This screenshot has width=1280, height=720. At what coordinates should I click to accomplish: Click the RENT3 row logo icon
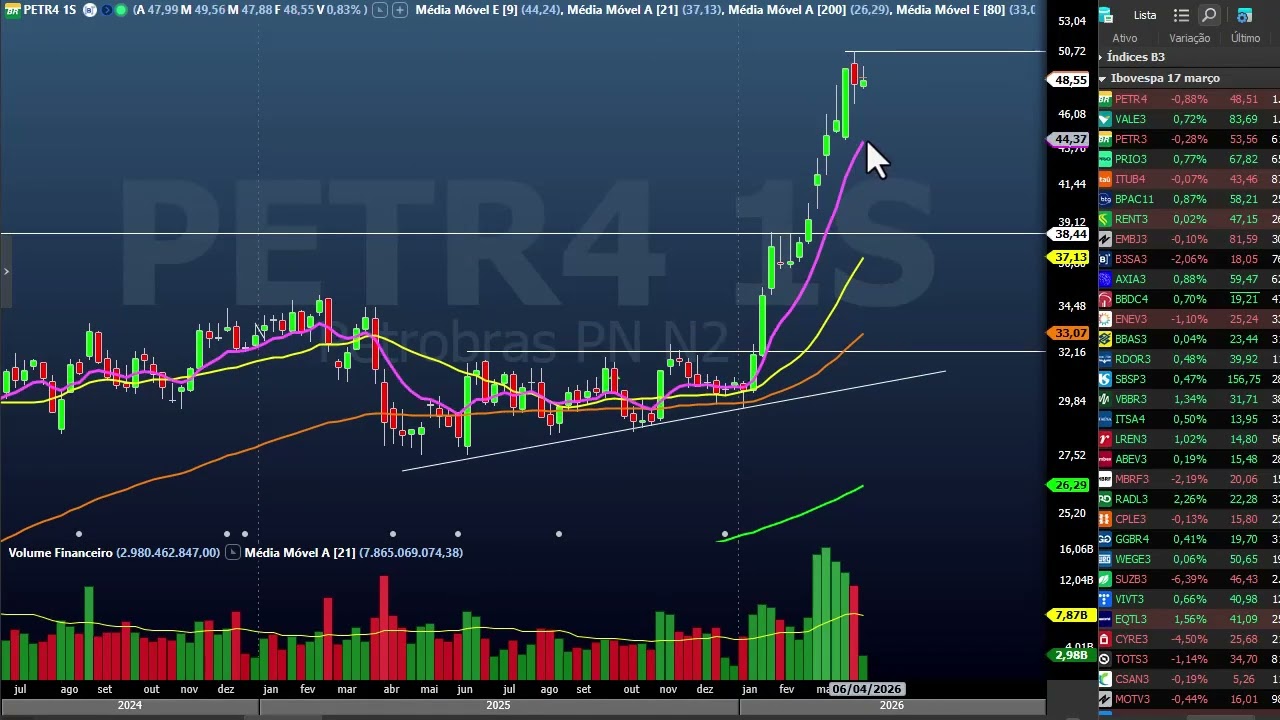coord(1105,219)
